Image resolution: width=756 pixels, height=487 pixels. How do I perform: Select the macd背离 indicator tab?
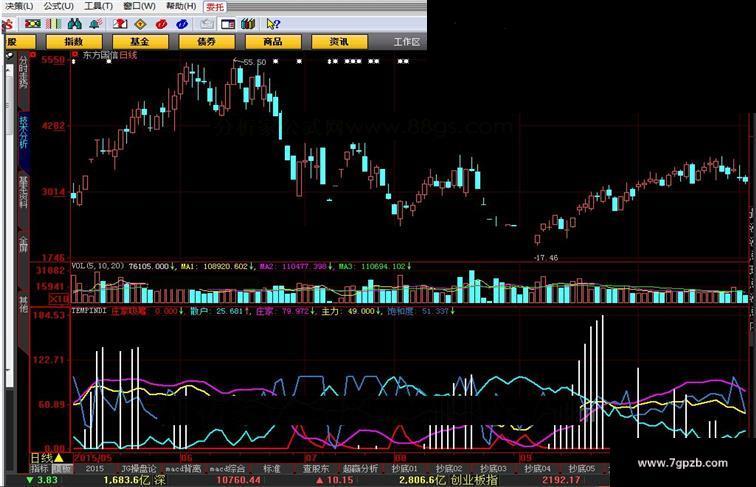click(183, 468)
